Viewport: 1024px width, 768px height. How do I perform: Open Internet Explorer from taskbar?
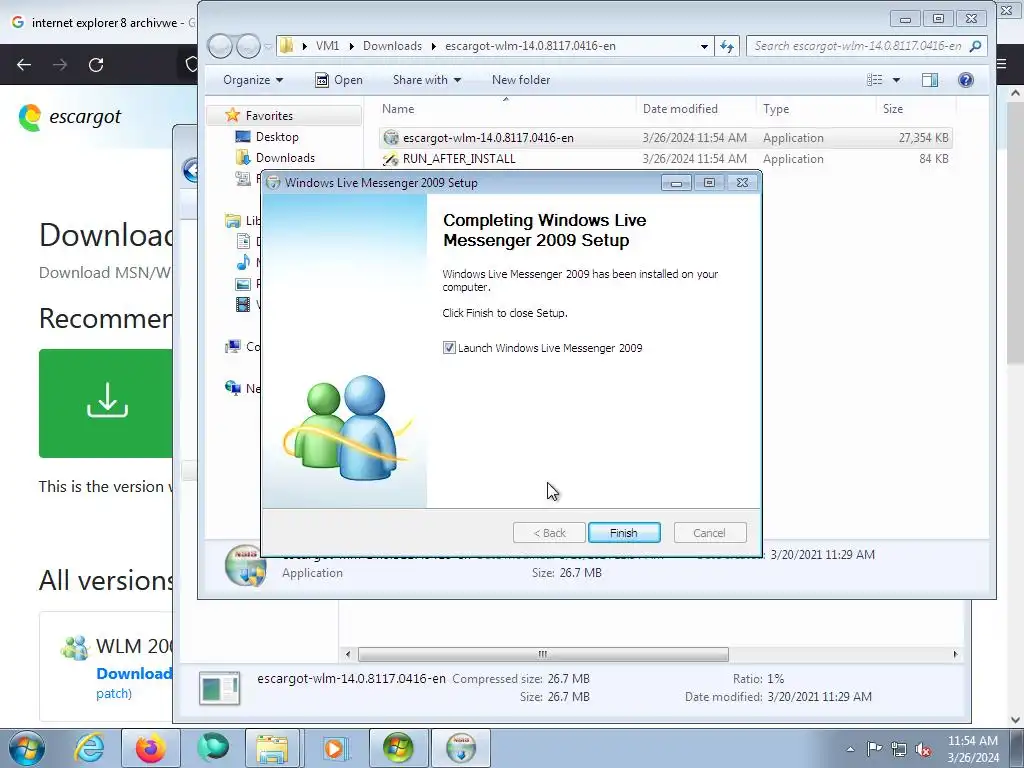click(x=89, y=748)
